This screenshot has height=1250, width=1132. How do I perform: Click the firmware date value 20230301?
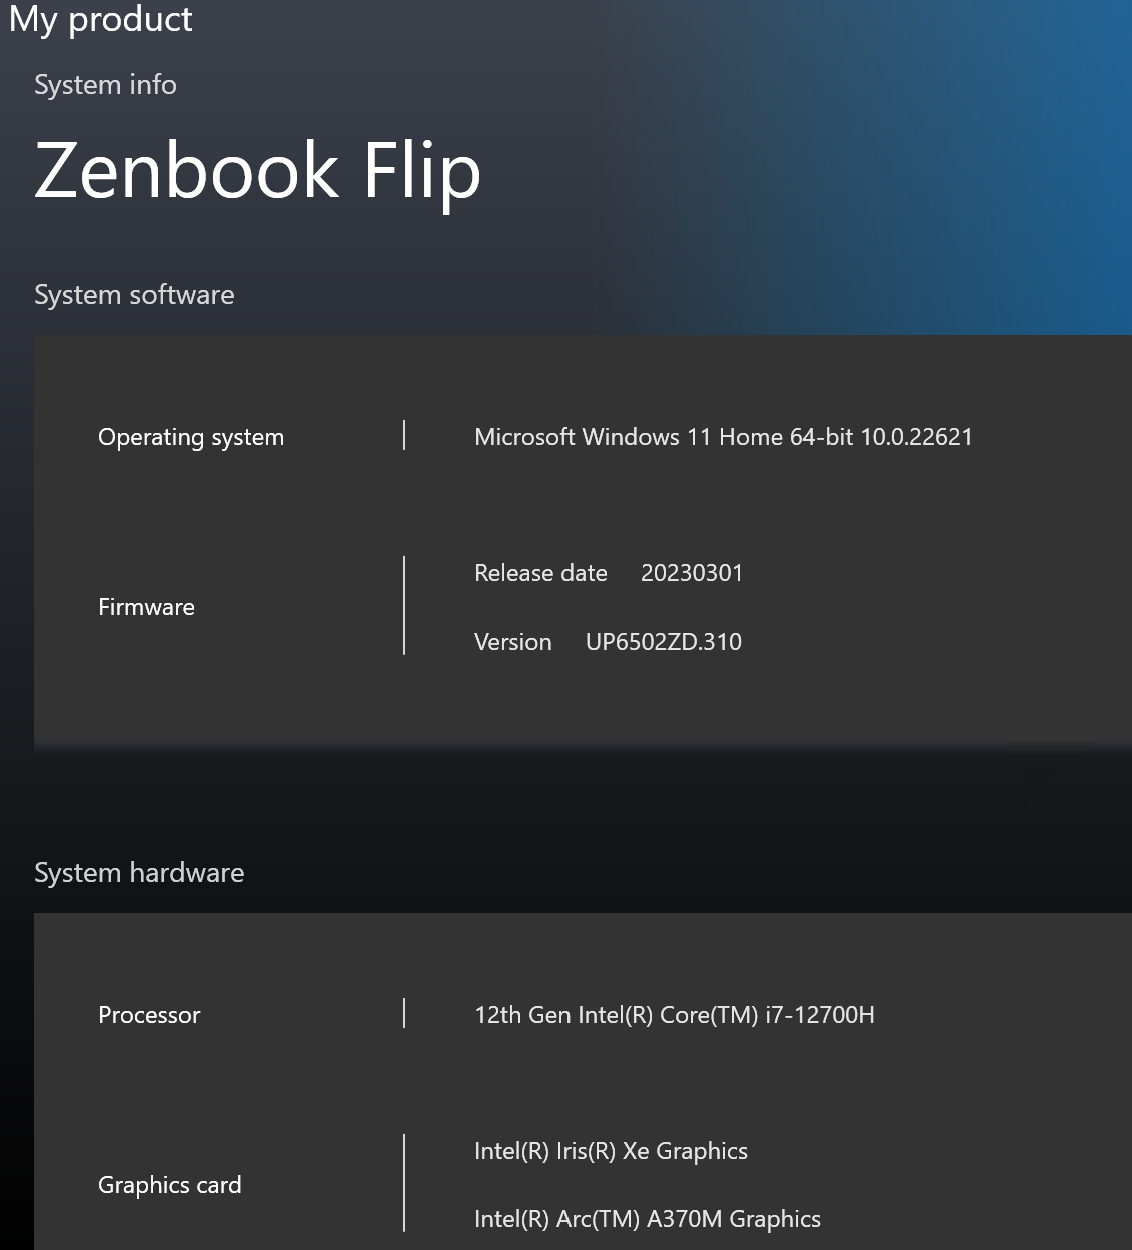(x=691, y=573)
